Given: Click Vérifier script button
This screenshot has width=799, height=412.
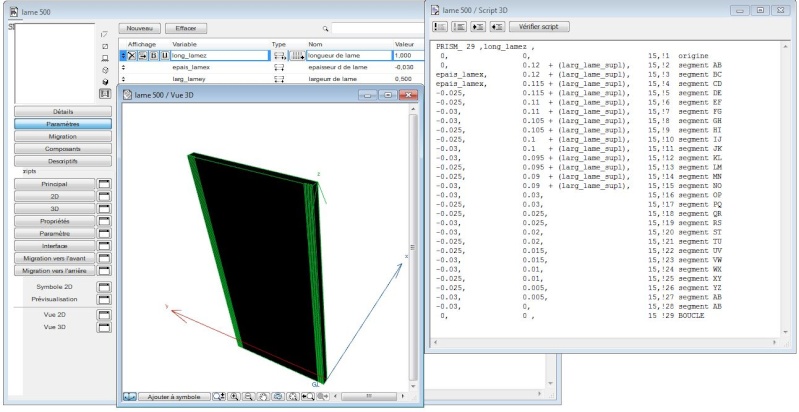Looking at the screenshot, I should (x=539, y=26).
